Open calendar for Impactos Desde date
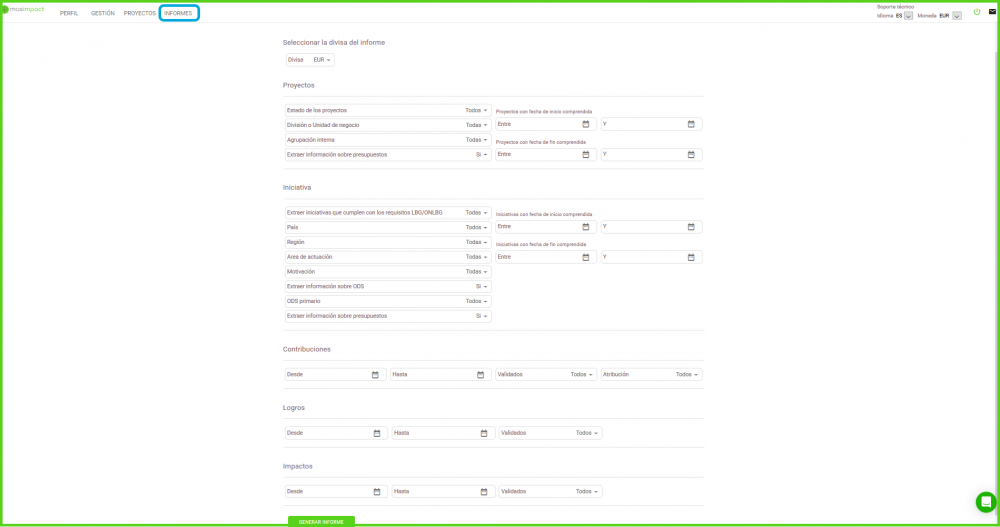 click(x=377, y=492)
